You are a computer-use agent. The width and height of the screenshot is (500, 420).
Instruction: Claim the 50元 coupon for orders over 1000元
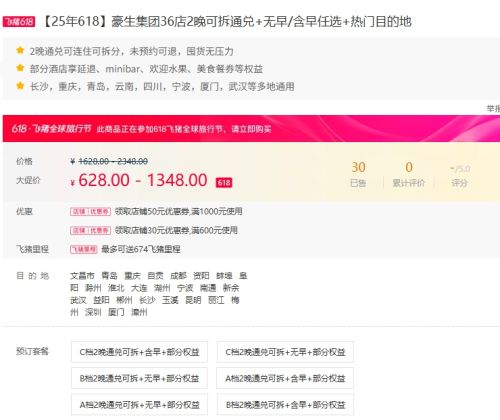click(x=178, y=212)
